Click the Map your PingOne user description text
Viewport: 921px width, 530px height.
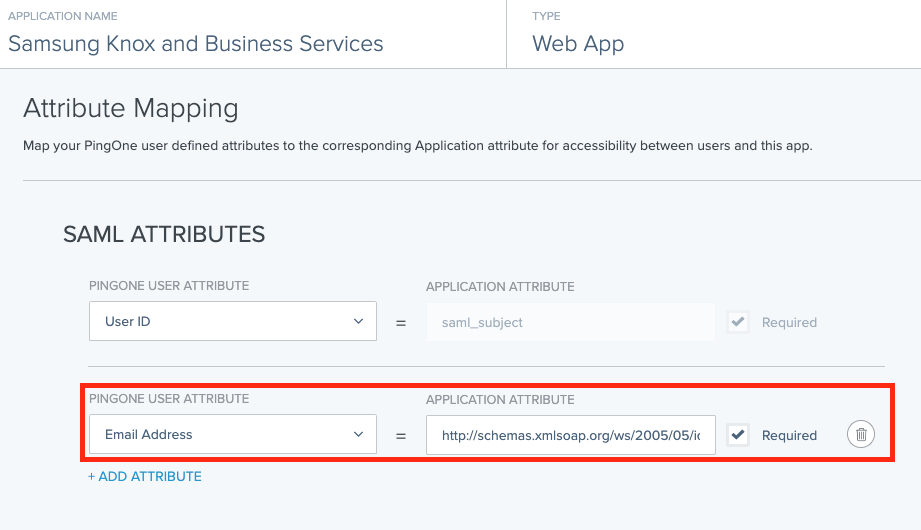click(418, 146)
